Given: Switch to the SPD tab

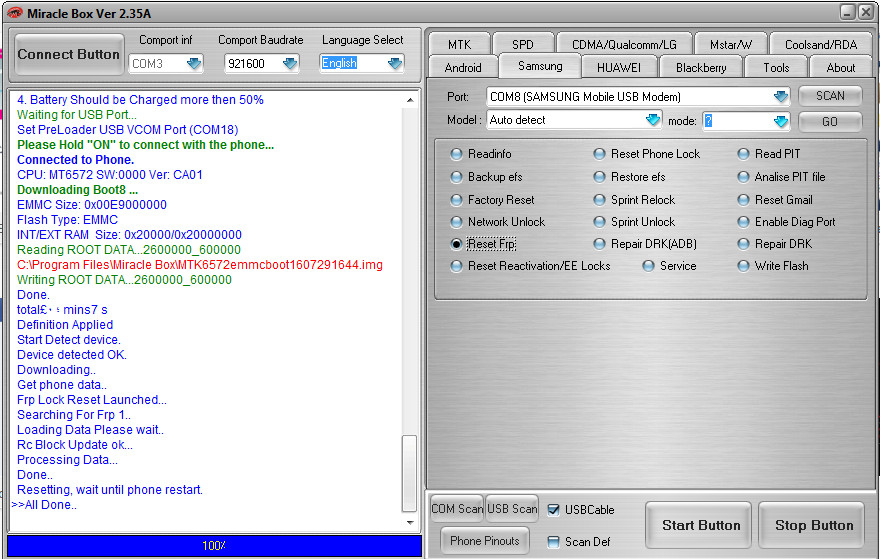Looking at the screenshot, I should [522, 44].
